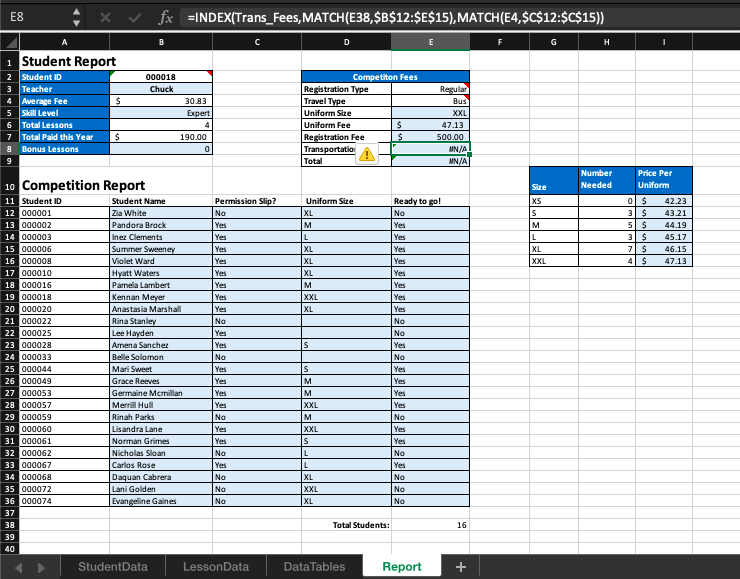Select column F header
Image resolution: width=740 pixels, height=579 pixels.
pyautogui.click(x=500, y=42)
